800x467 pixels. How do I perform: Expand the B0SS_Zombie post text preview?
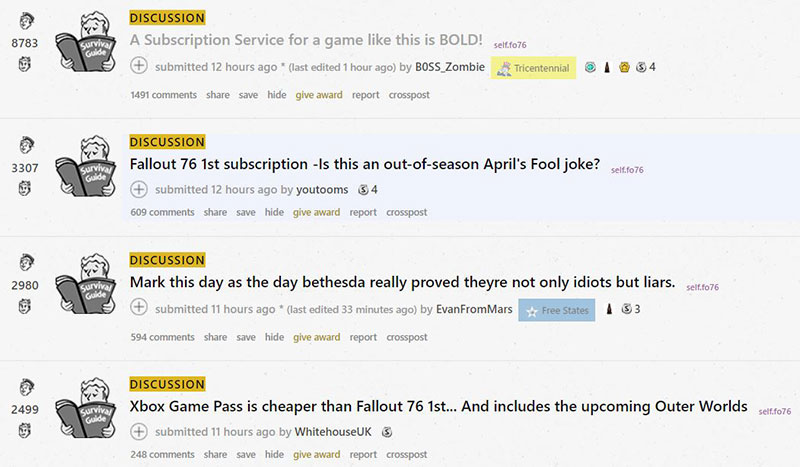click(x=139, y=67)
